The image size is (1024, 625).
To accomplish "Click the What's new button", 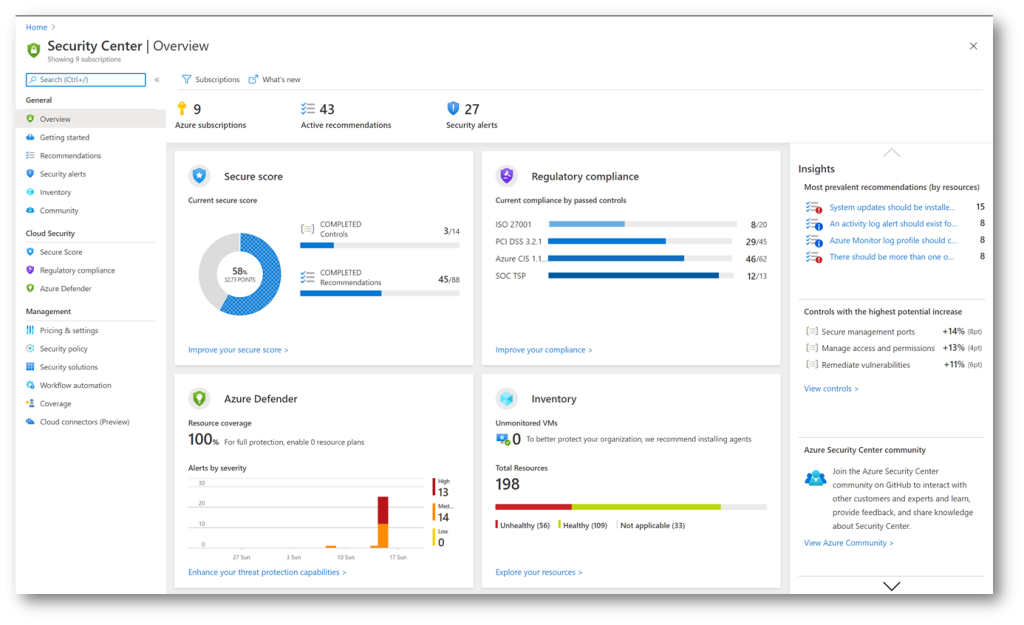I will [274, 80].
